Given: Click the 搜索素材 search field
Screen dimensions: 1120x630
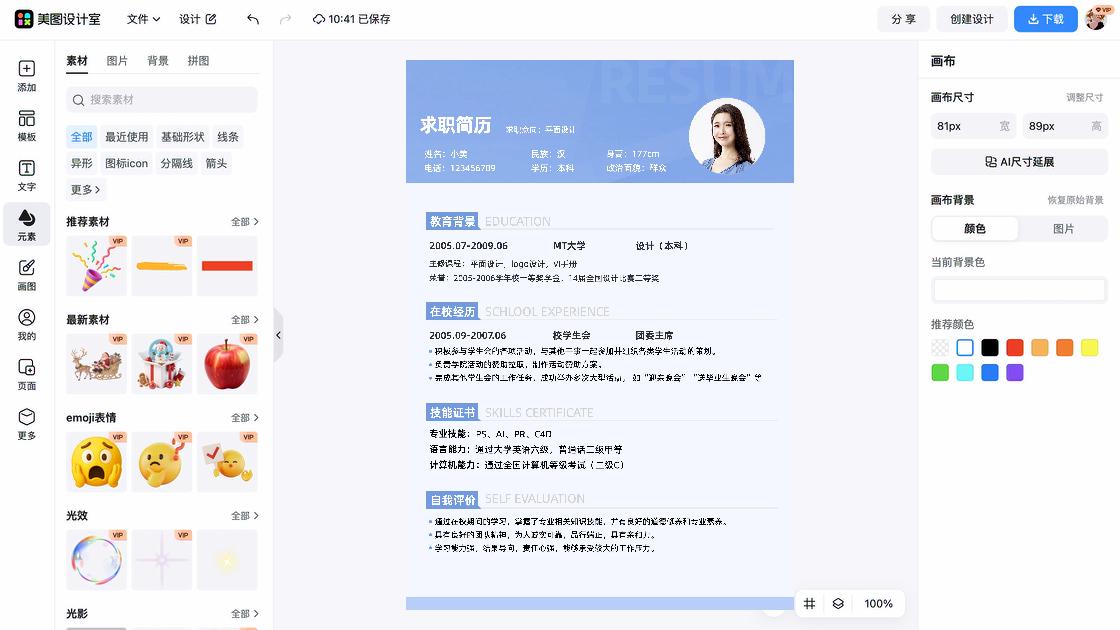Looking at the screenshot, I should 162,100.
